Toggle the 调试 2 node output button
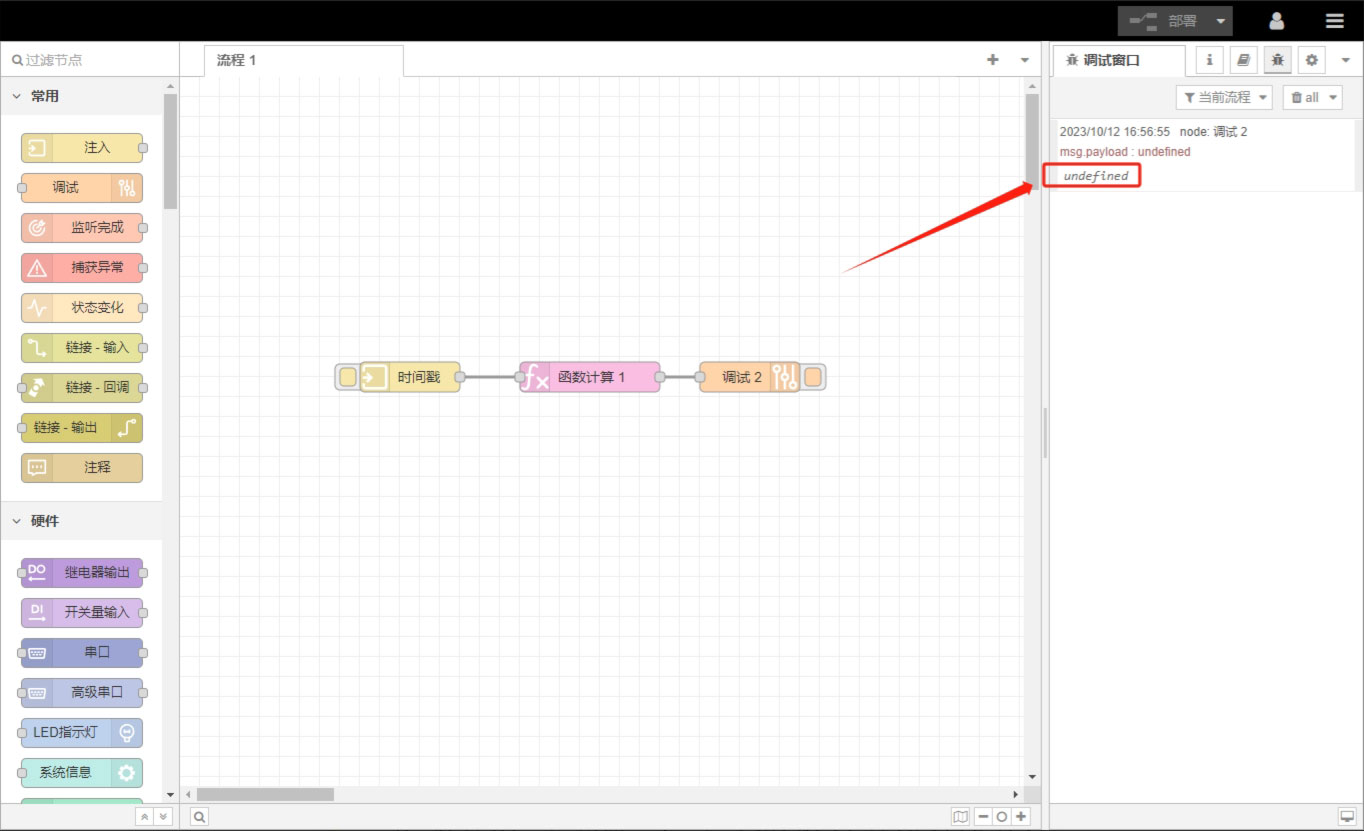The width and height of the screenshot is (1364, 831). point(813,377)
